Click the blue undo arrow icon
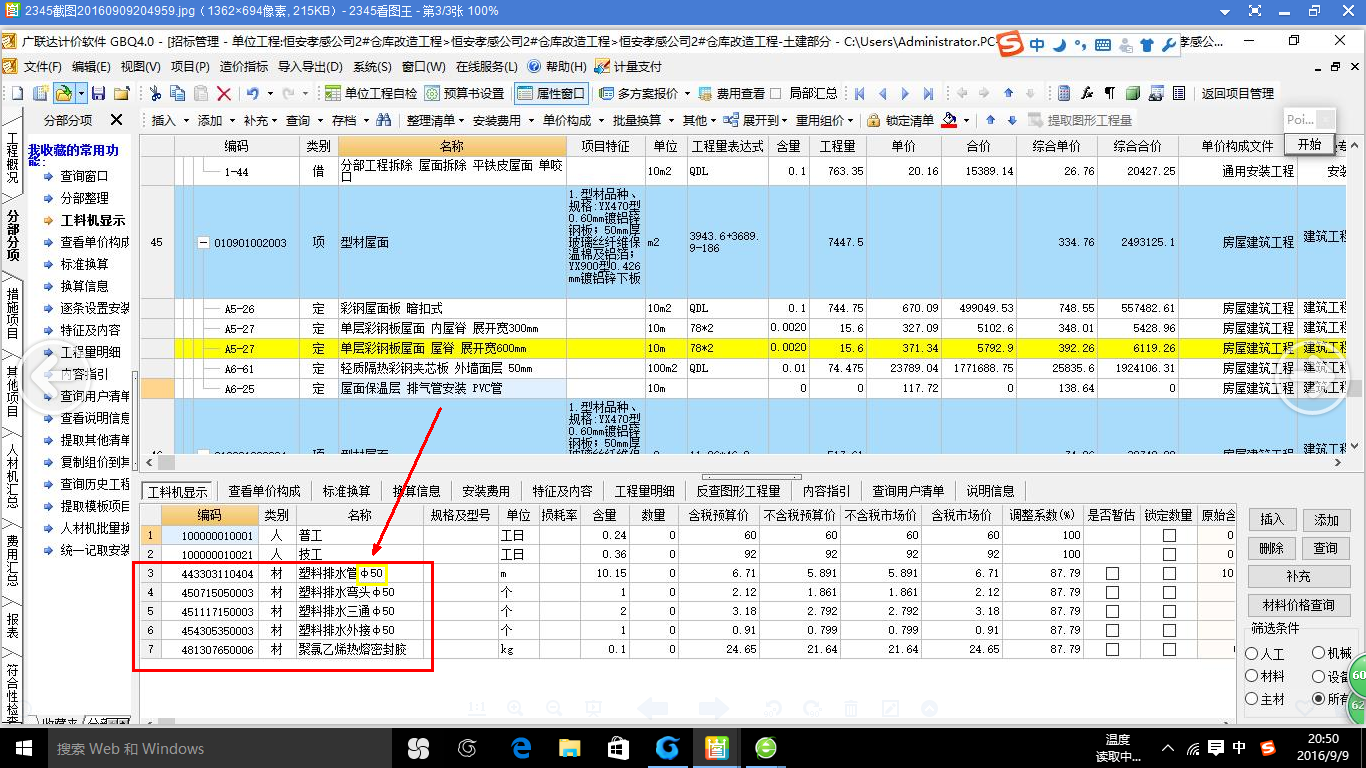 point(253,93)
